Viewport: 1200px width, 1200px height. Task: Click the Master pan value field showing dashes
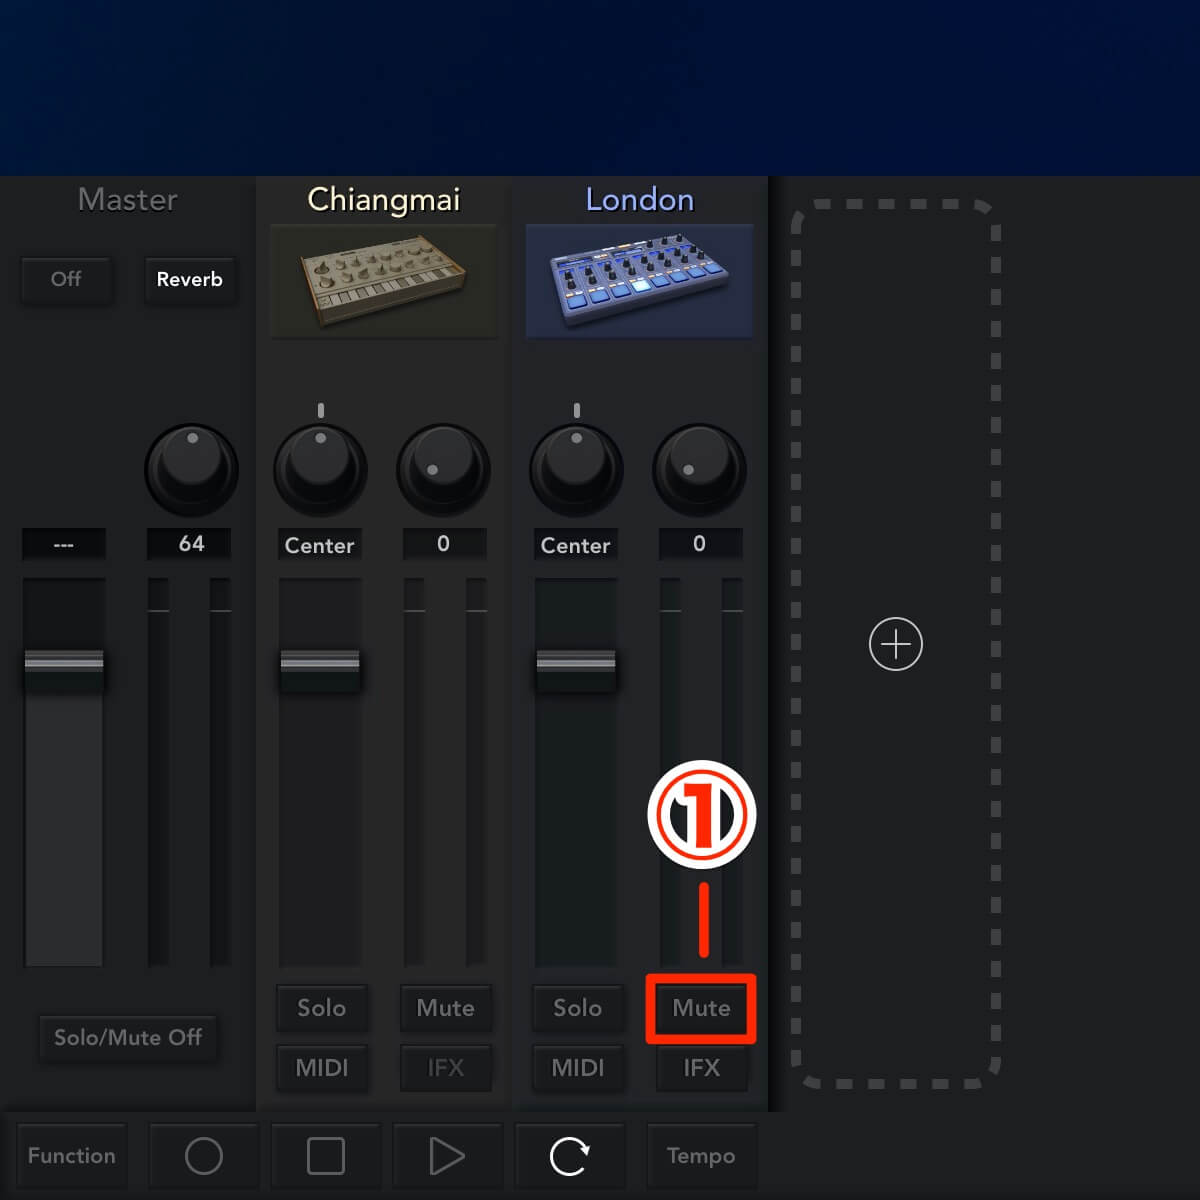(64, 545)
